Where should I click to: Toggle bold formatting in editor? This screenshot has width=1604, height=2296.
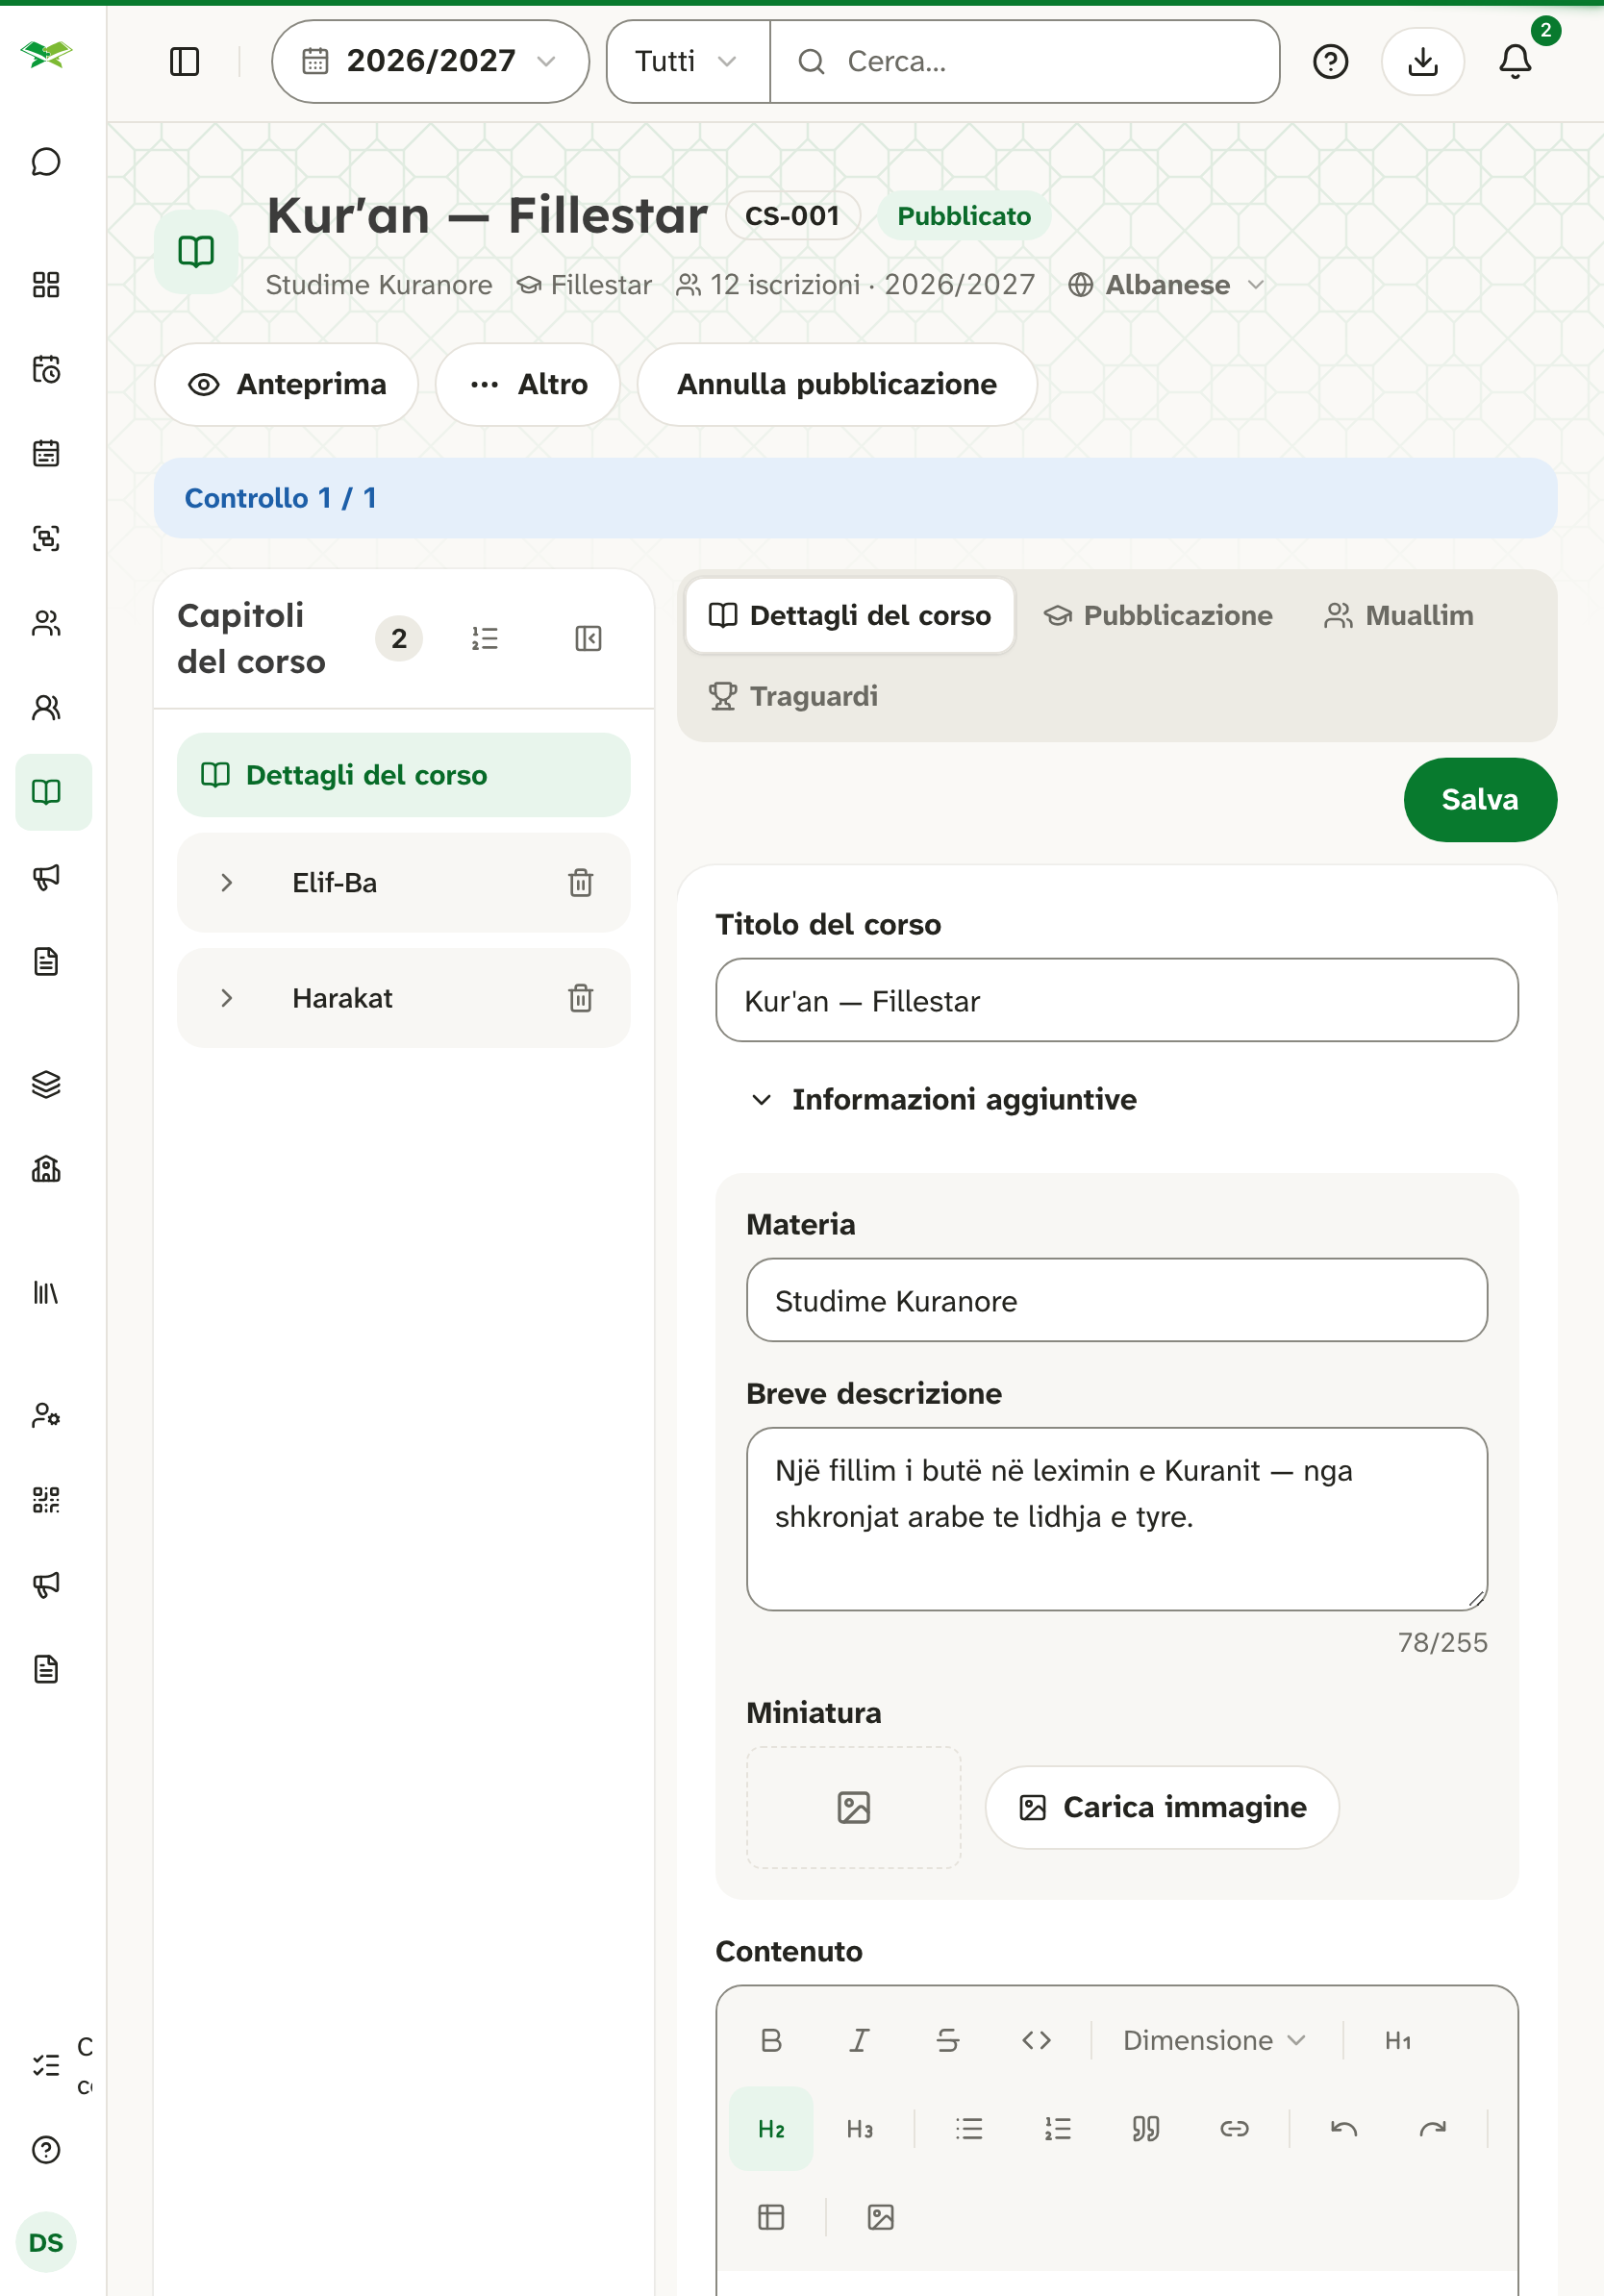[771, 2040]
